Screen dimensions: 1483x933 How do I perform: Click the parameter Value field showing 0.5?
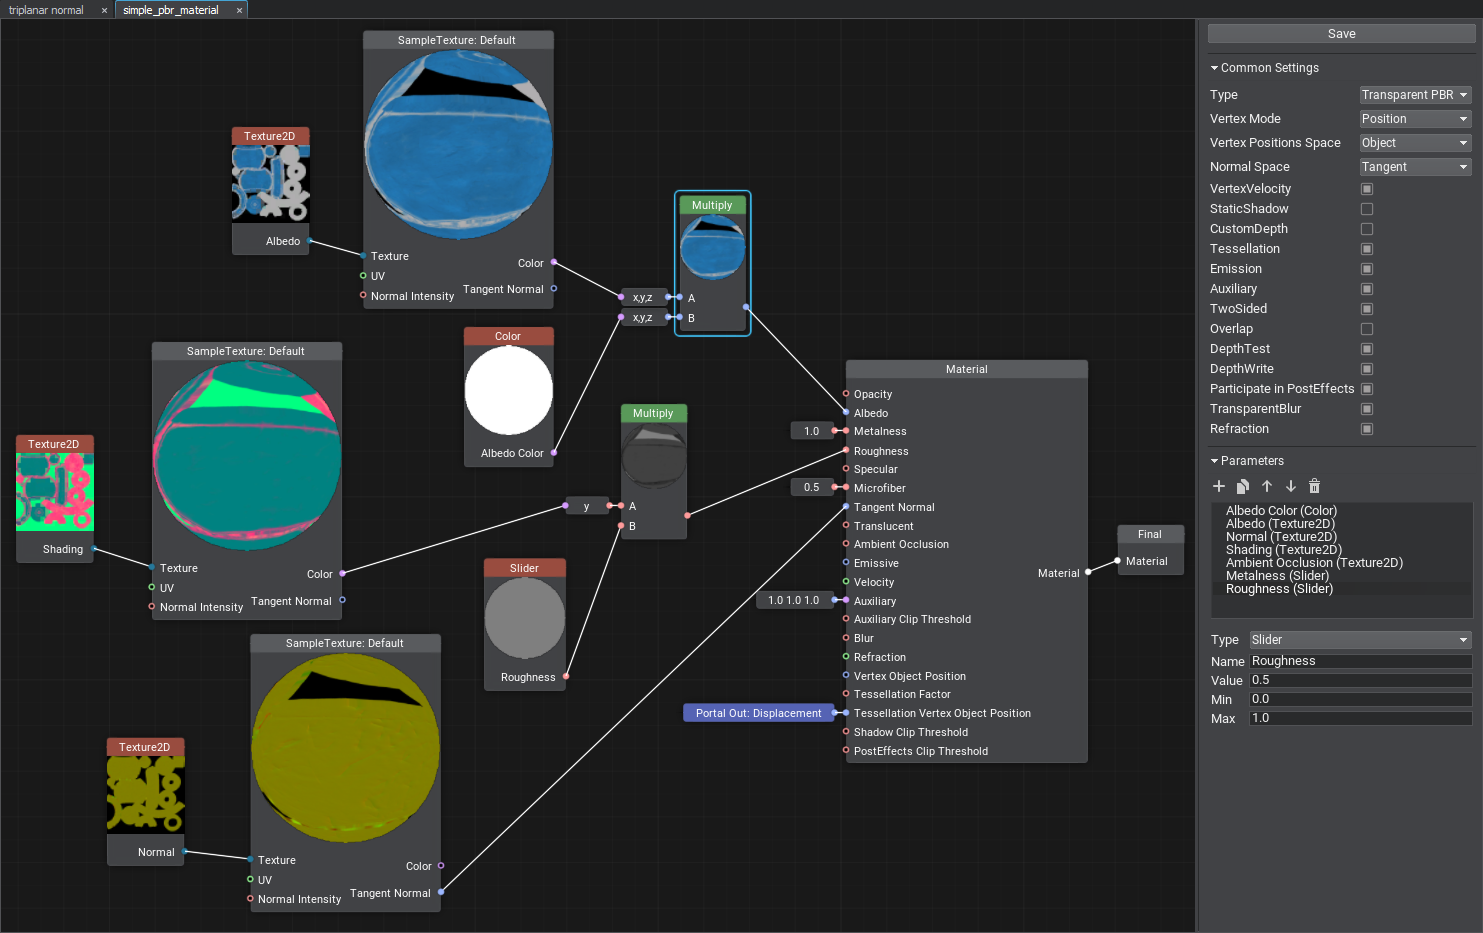pyautogui.click(x=1360, y=680)
